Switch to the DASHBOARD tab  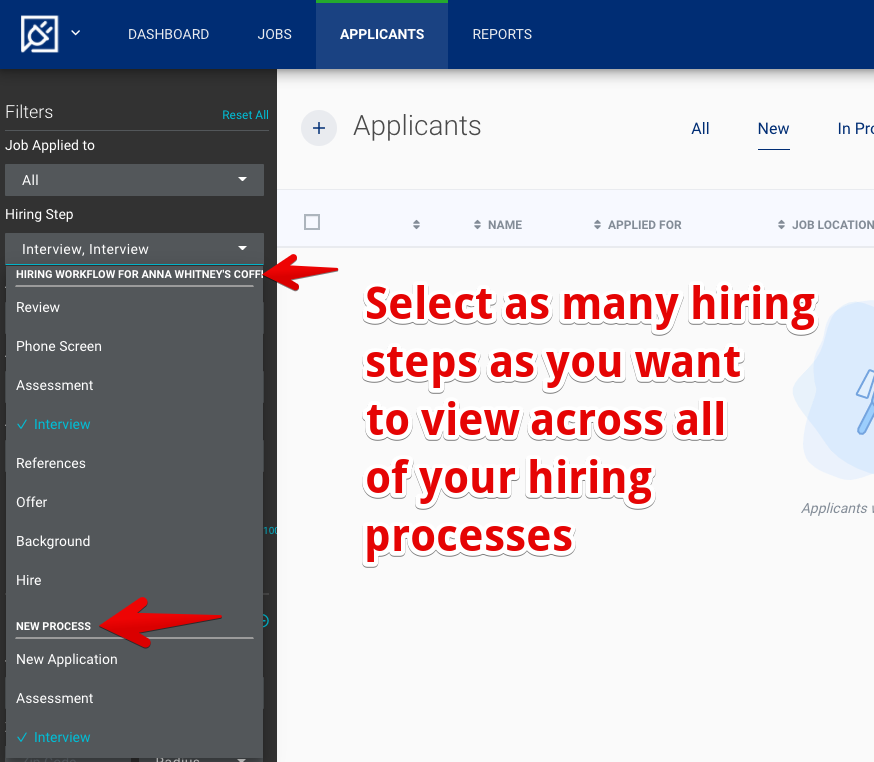click(x=168, y=33)
